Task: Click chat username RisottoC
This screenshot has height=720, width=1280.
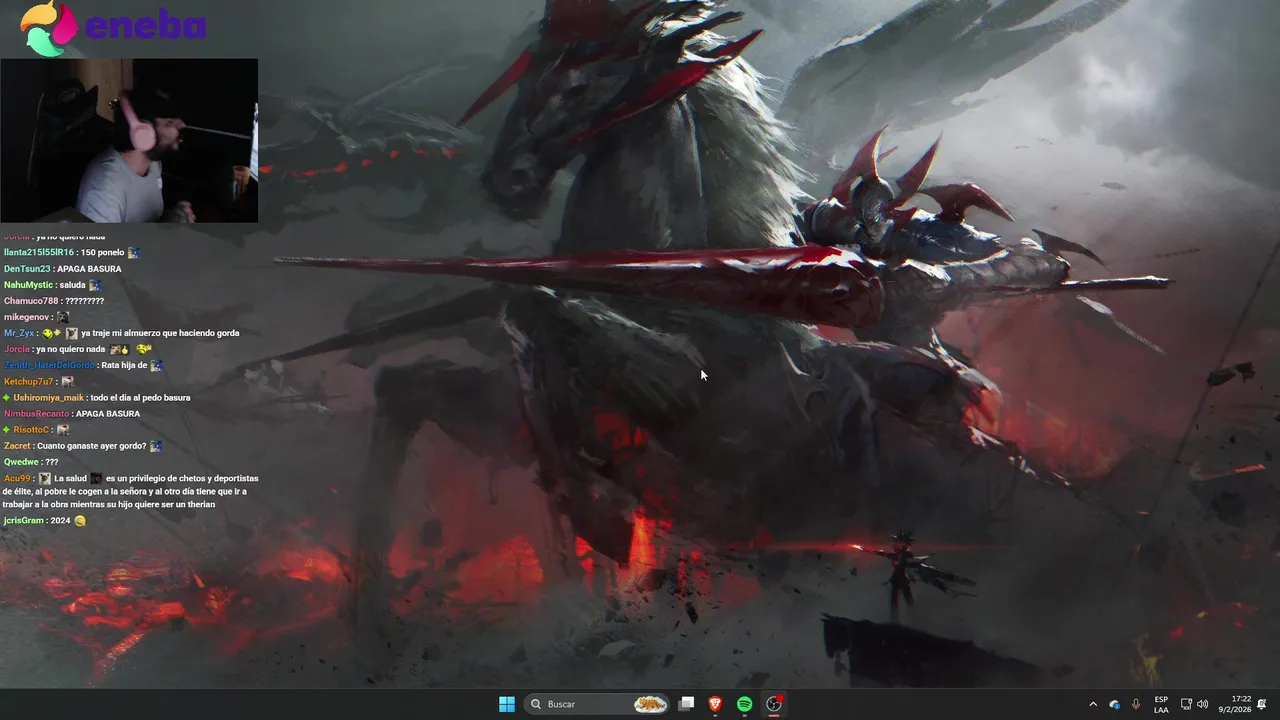Action: coord(31,429)
